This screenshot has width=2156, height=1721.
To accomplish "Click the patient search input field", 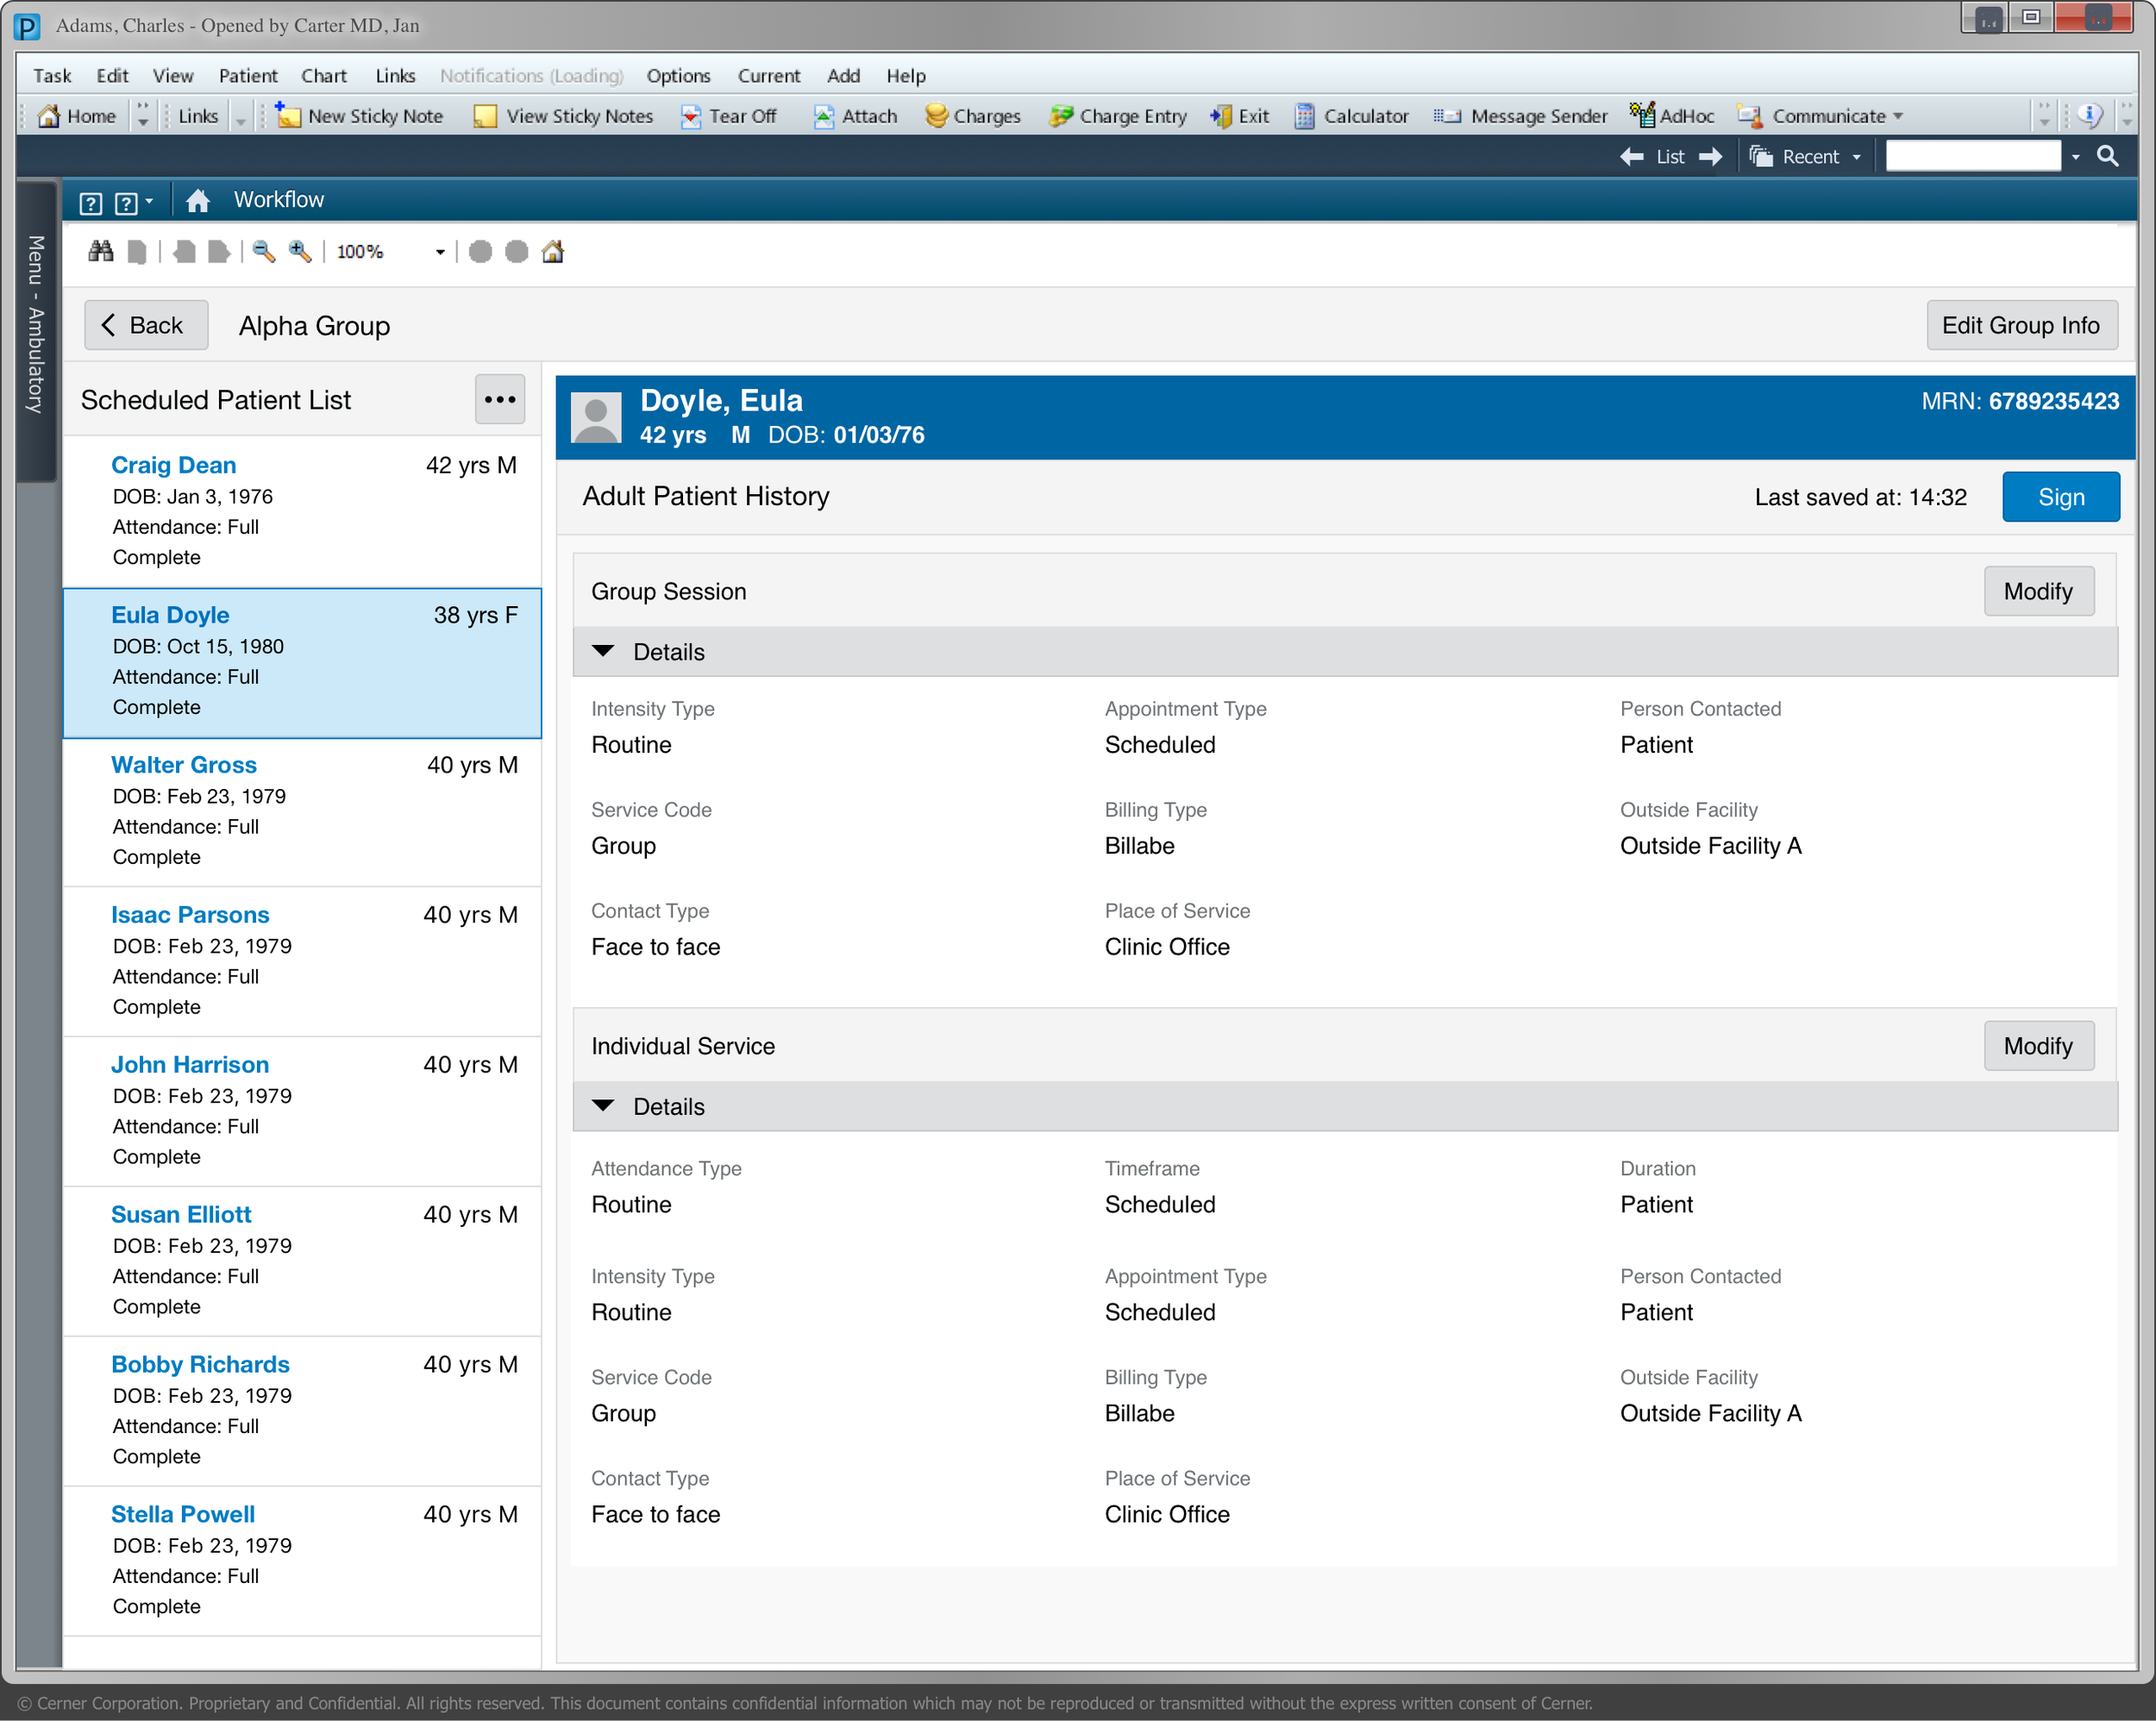I will coord(1972,156).
